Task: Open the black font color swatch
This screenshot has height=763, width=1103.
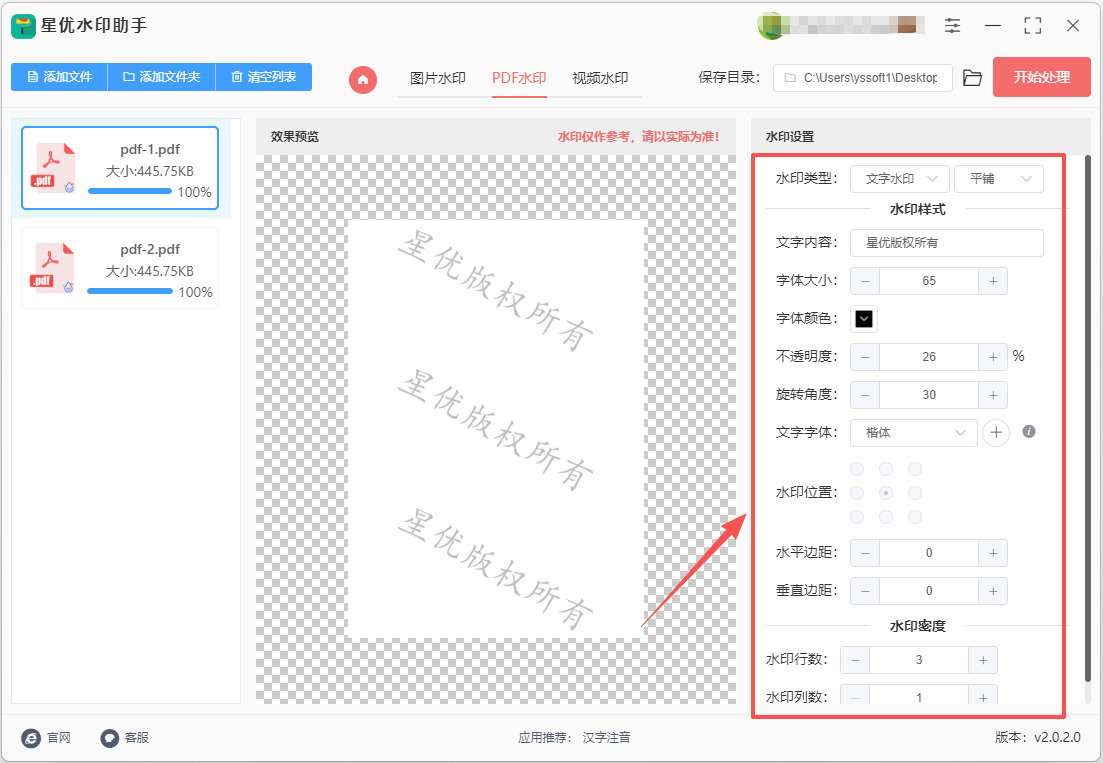Action: click(864, 319)
